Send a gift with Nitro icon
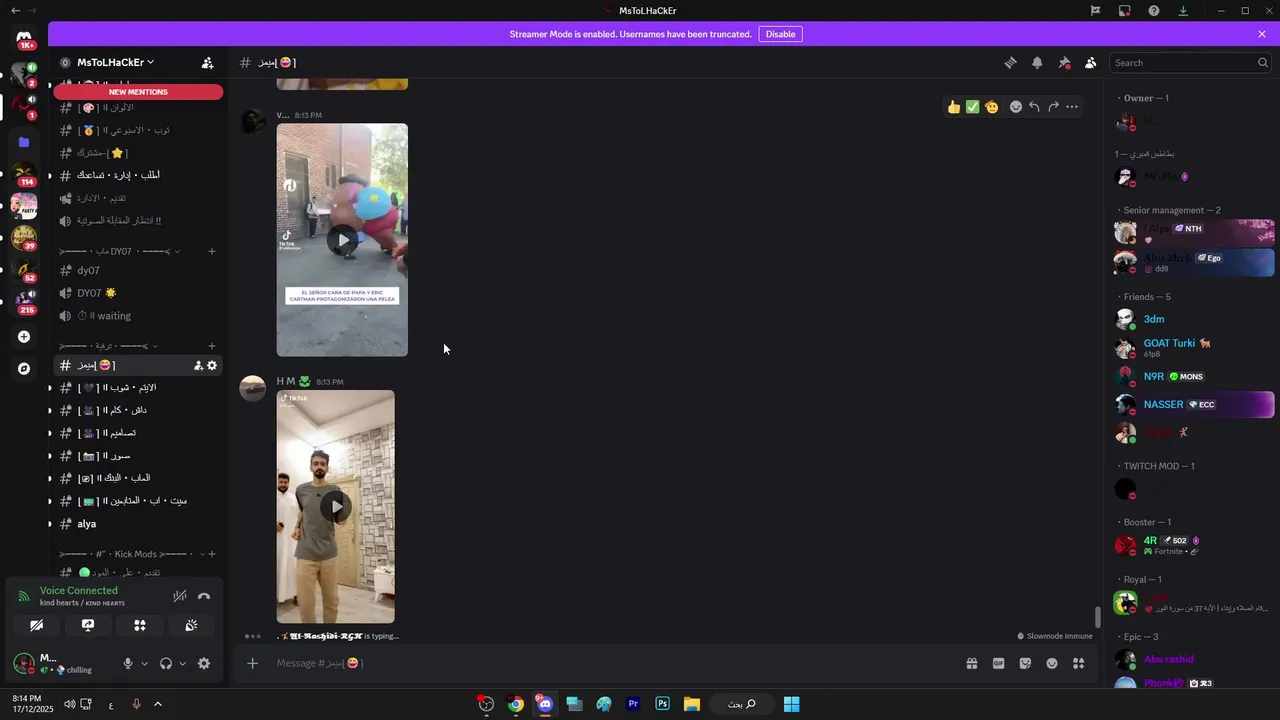 point(971,663)
